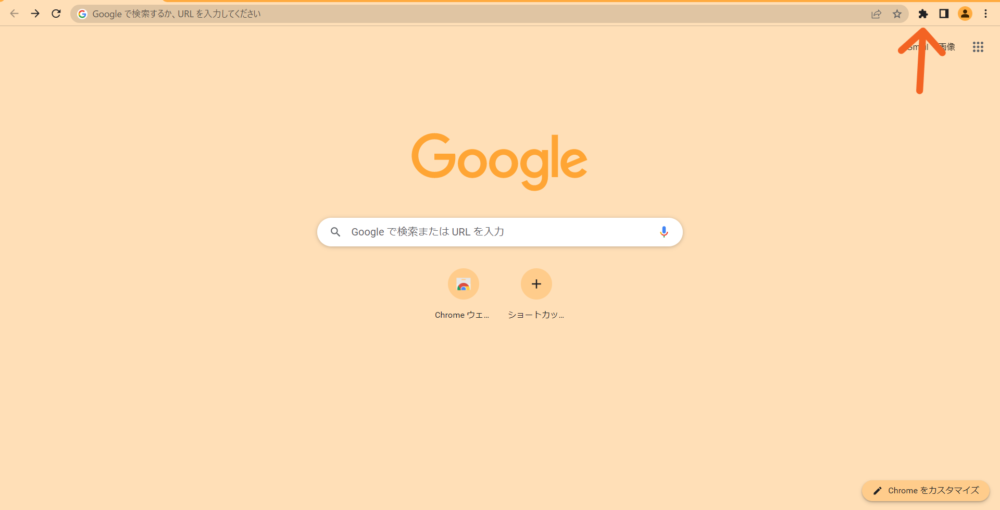Click the browser Back arrow
Viewport: 1000px width, 510px height.
pos(14,13)
